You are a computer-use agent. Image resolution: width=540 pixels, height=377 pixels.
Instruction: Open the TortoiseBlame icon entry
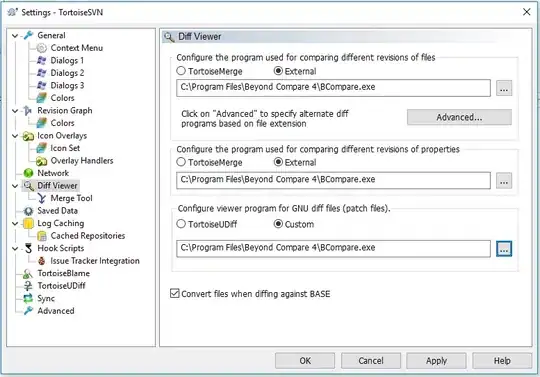[x=28, y=273]
